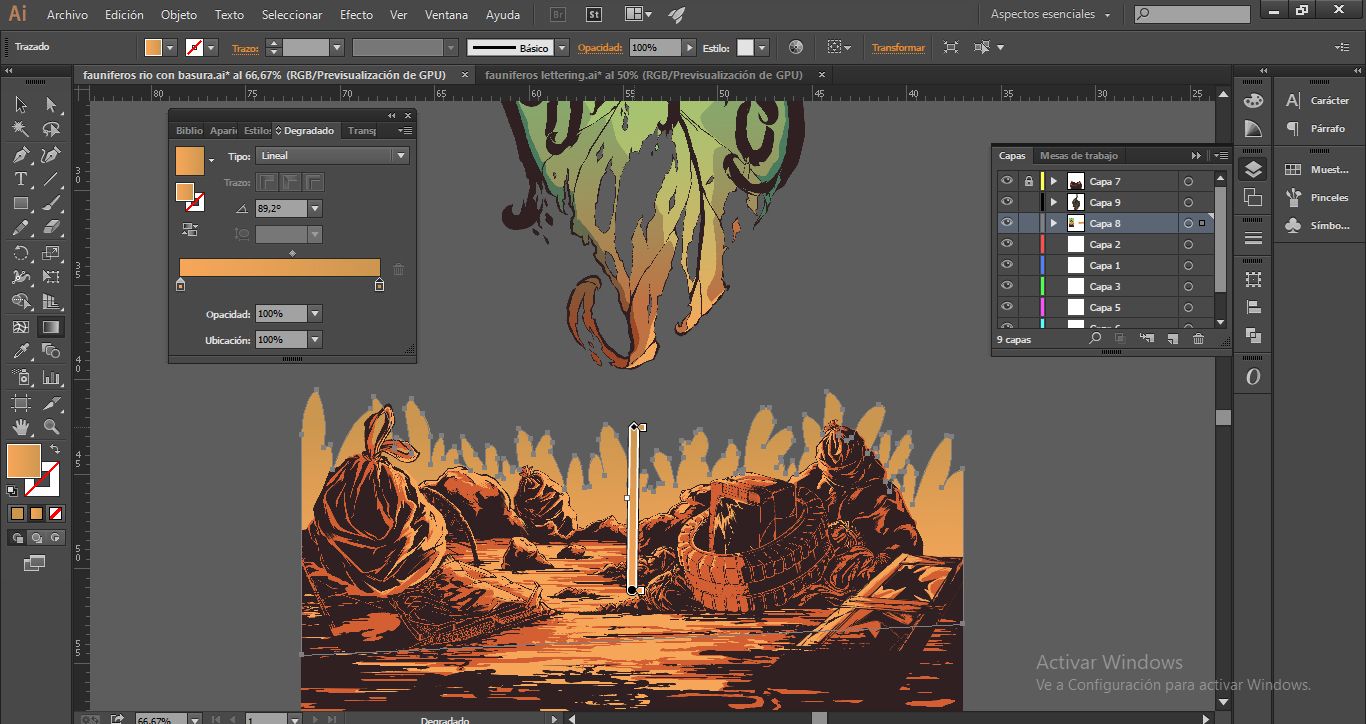Hide the Capa 7 layer
The height and width of the screenshot is (724, 1366).
[1007, 181]
